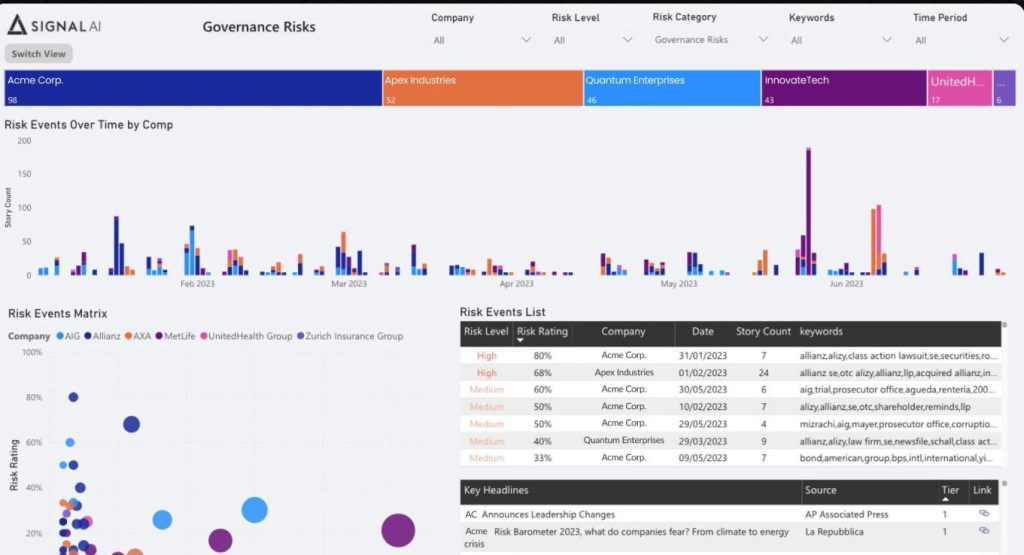This screenshot has height=555, width=1024.
Task: Open link icon for La Repubblica headline
Action: [x=983, y=532]
